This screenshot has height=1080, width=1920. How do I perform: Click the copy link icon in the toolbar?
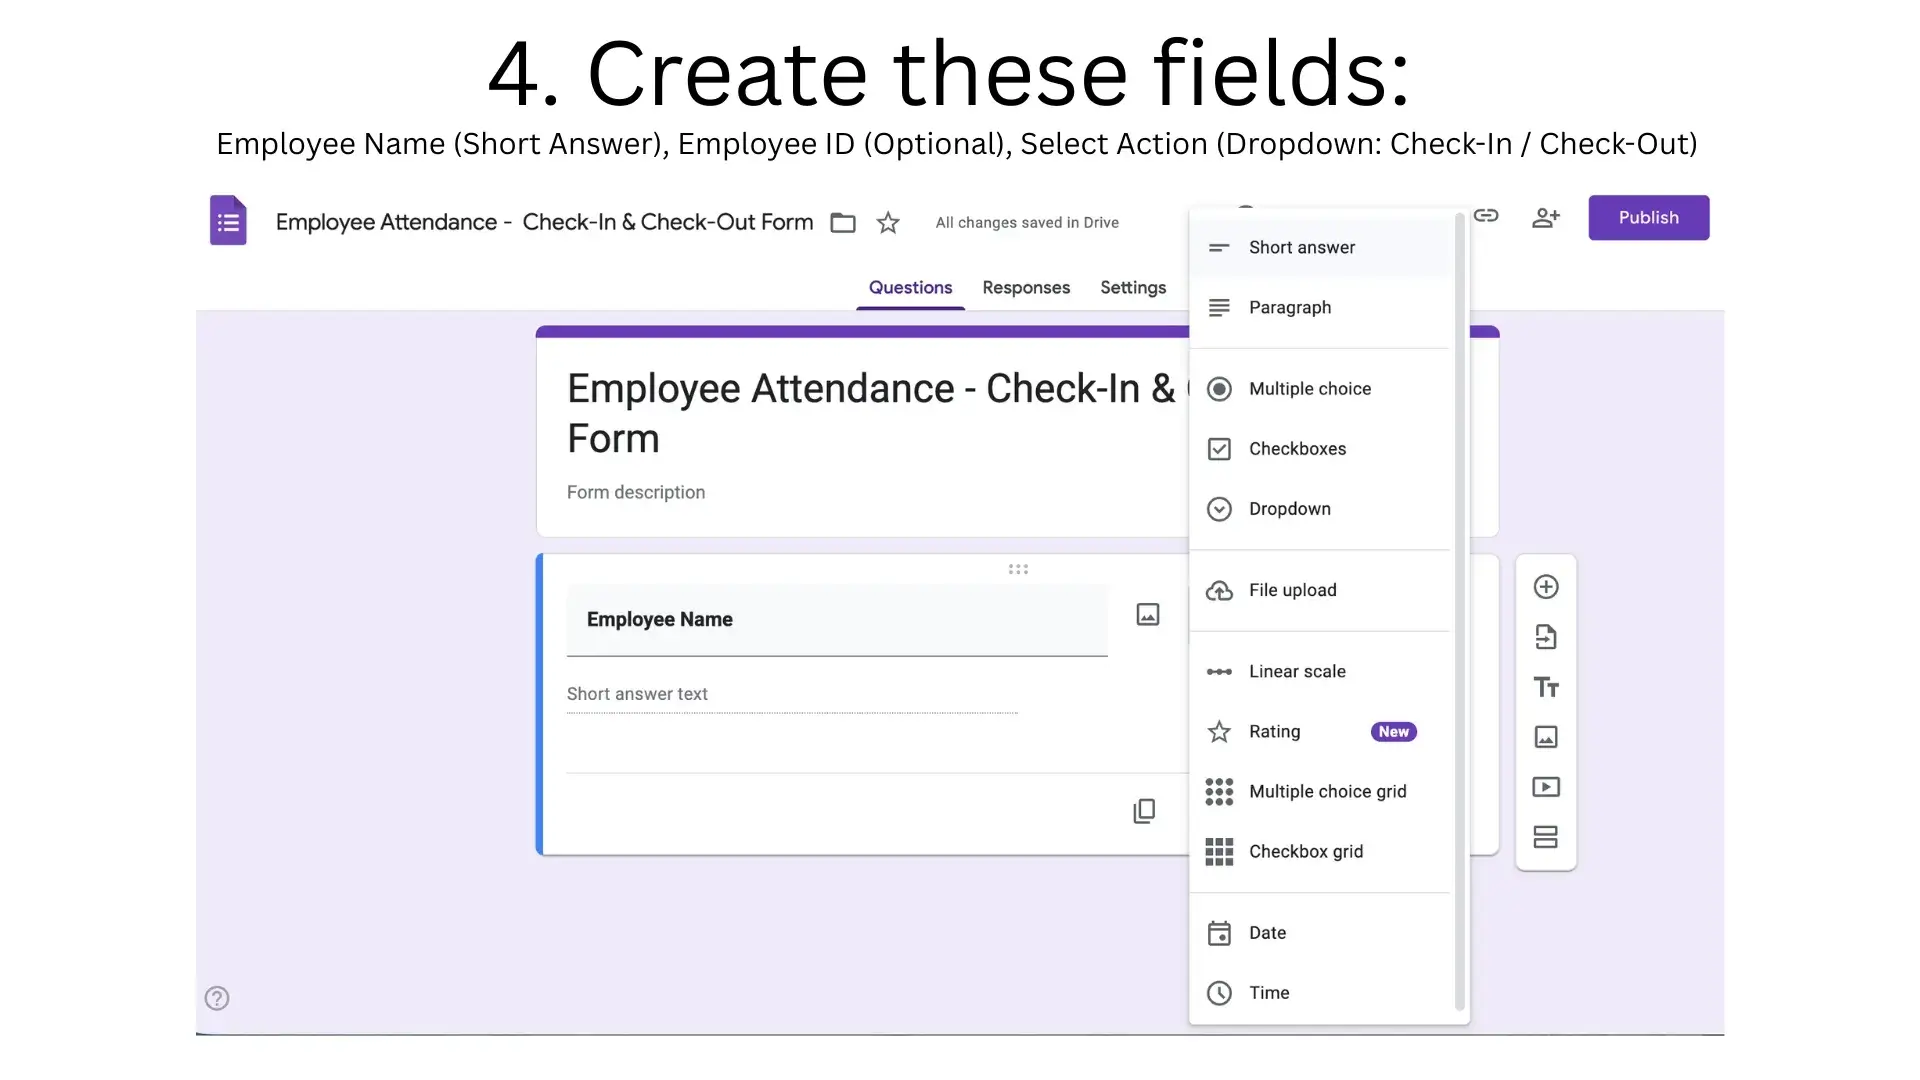[1487, 216]
